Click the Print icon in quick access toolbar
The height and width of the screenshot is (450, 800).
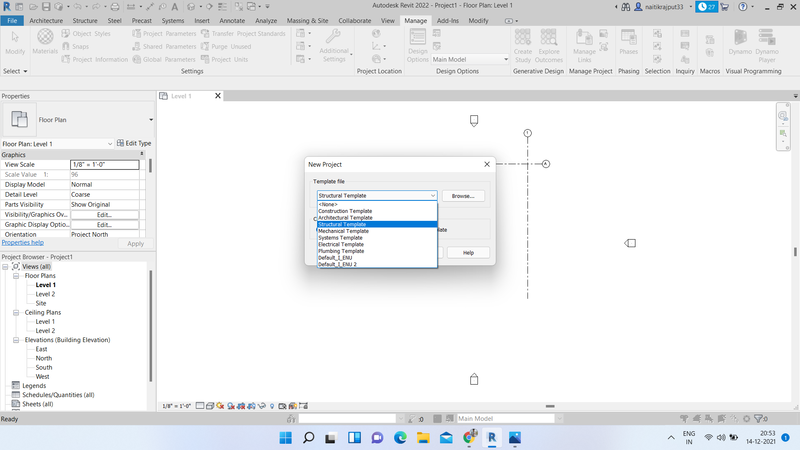click(x=115, y=7)
